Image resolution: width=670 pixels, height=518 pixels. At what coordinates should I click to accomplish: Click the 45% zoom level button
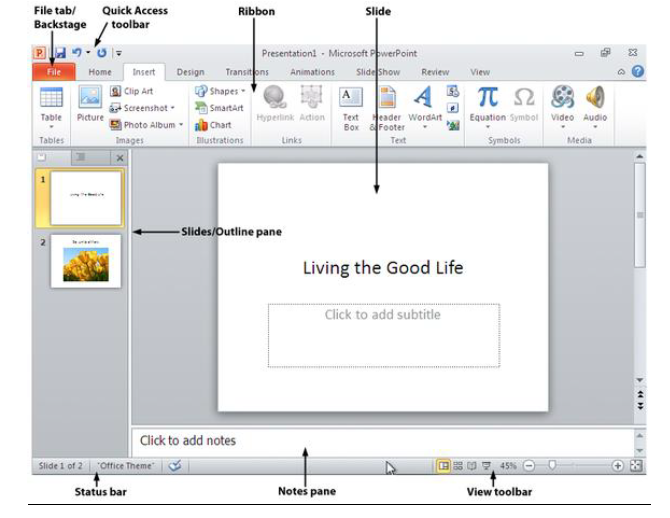(508, 466)
